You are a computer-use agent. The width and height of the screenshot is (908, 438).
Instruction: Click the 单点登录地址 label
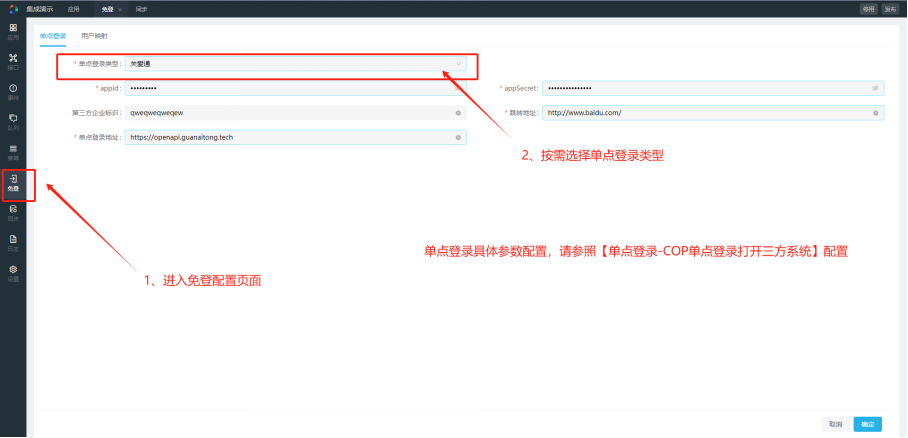(x=99, y=137)
